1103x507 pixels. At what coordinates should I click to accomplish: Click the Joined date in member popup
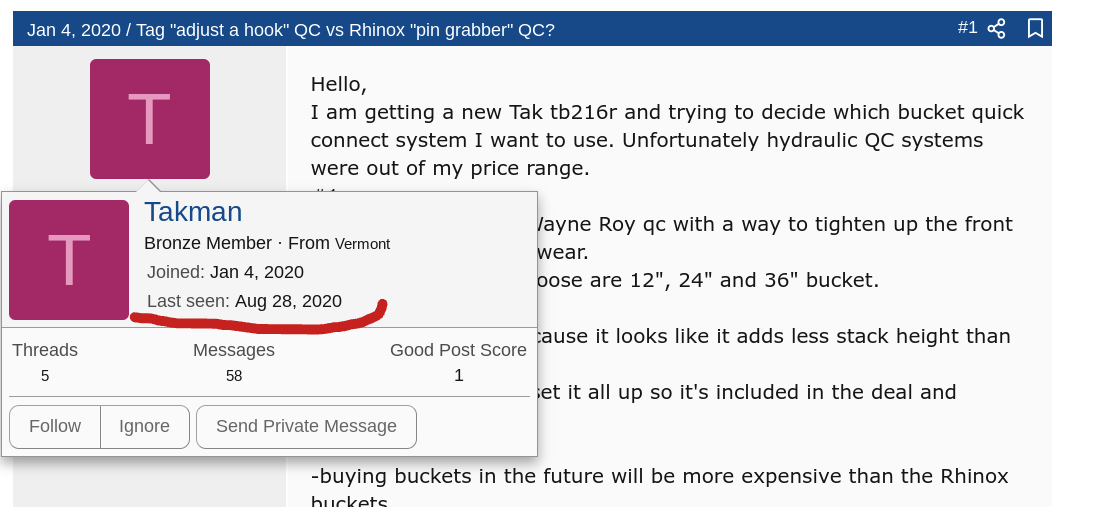coord(256,272)
